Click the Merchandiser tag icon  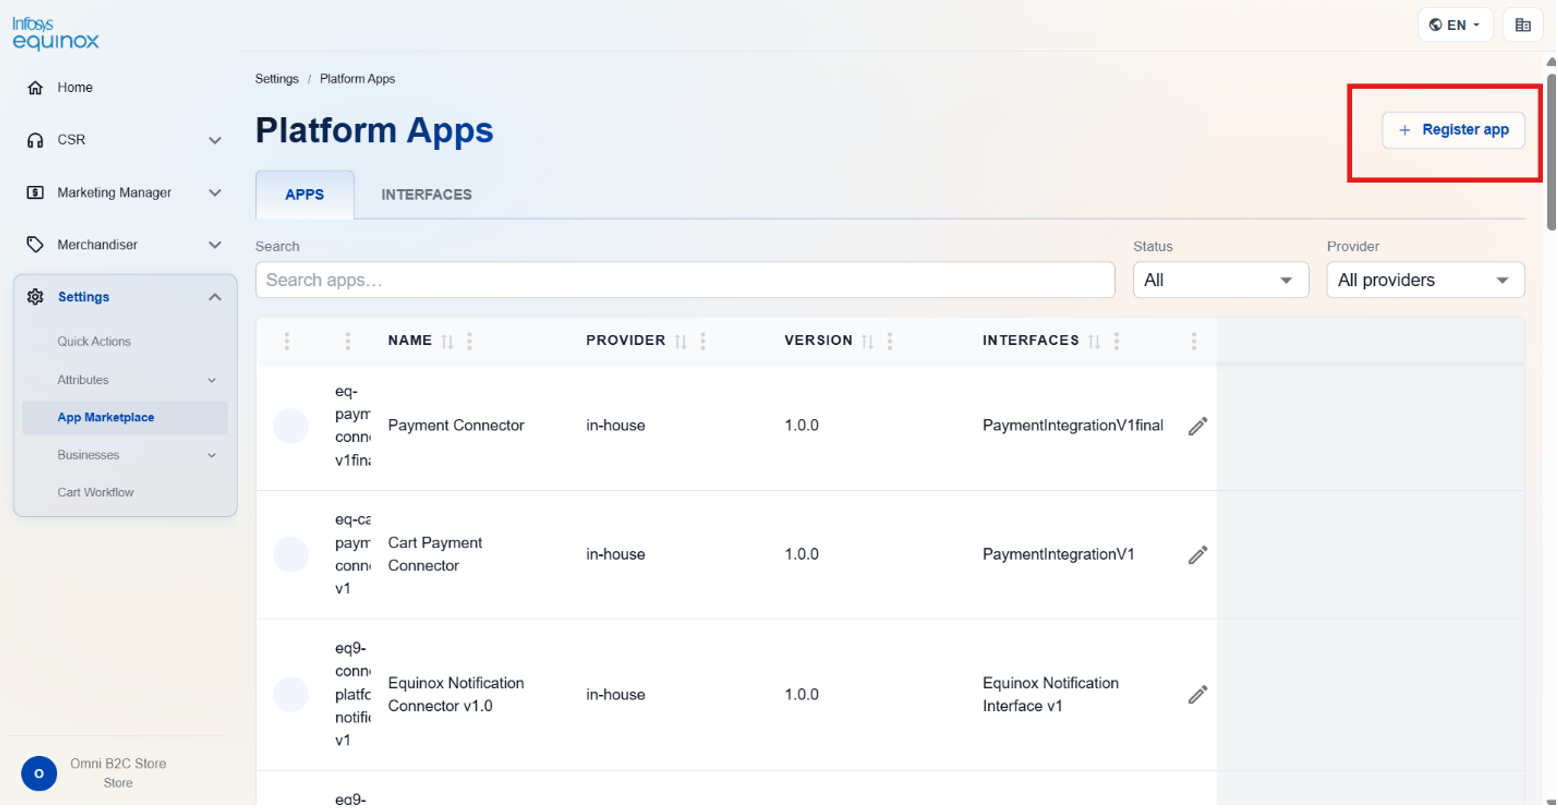click(35, 245)
